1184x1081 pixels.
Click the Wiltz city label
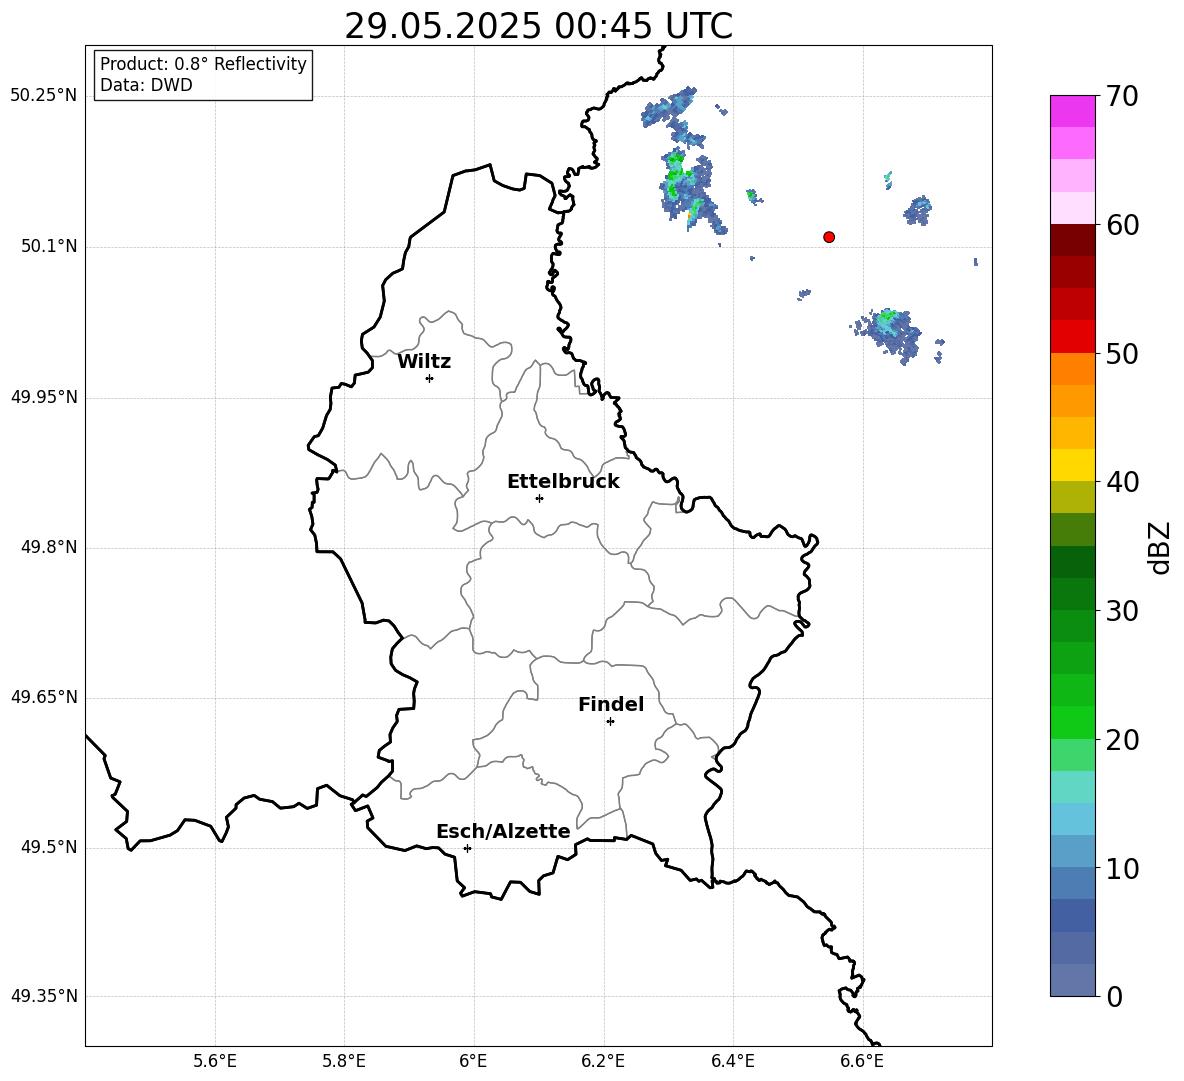(424, 362)
